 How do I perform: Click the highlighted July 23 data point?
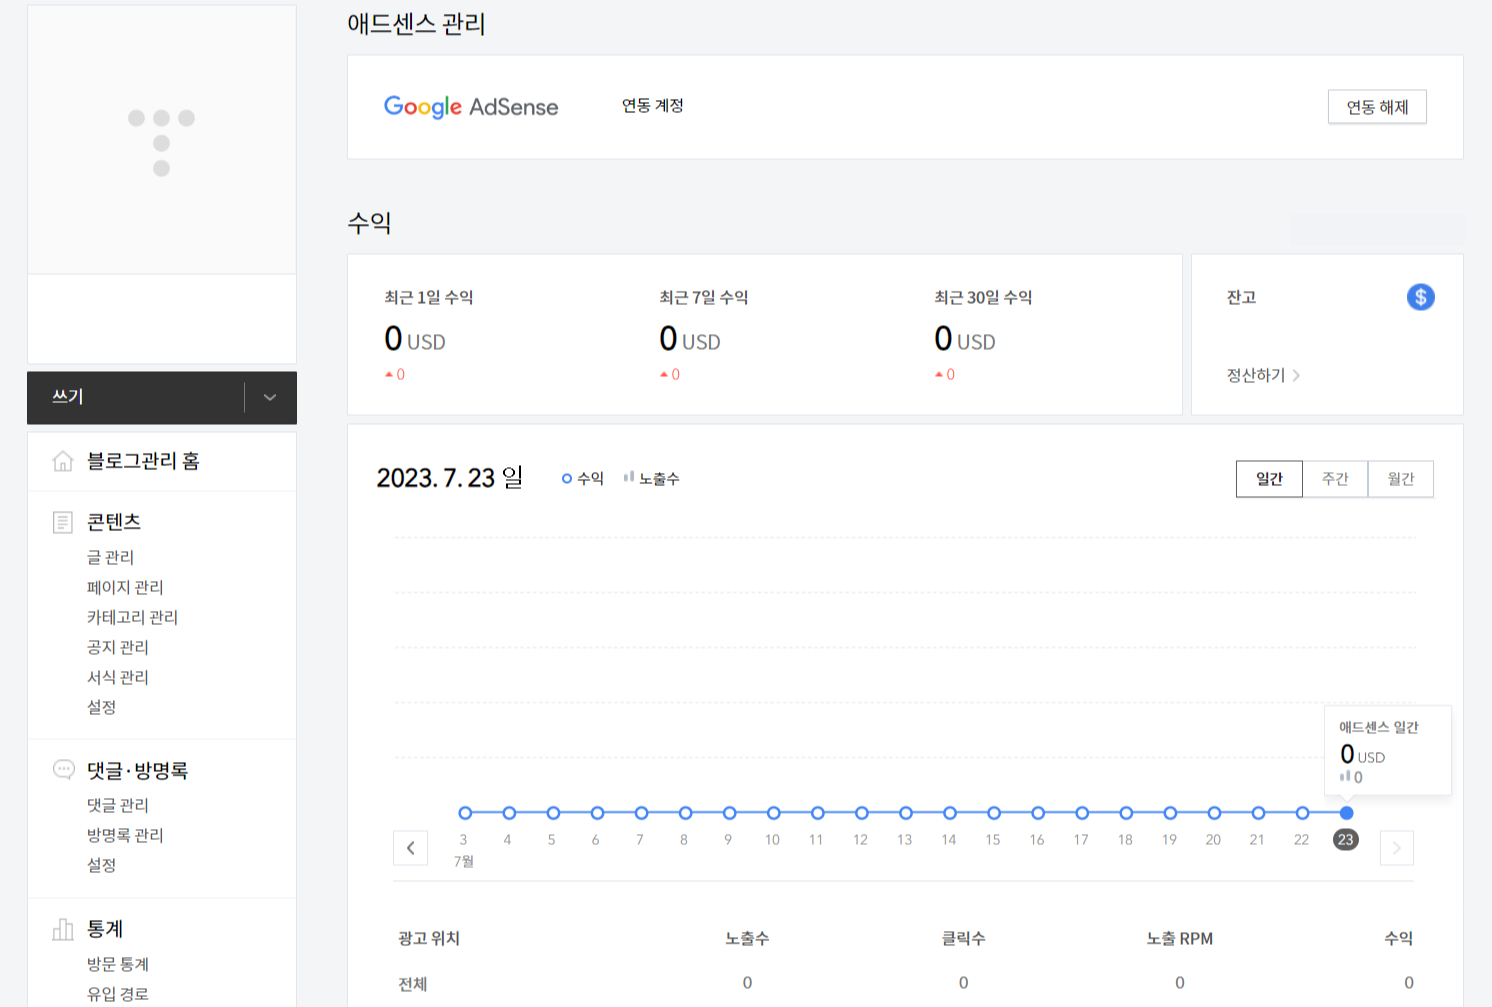pos(1345,813)
